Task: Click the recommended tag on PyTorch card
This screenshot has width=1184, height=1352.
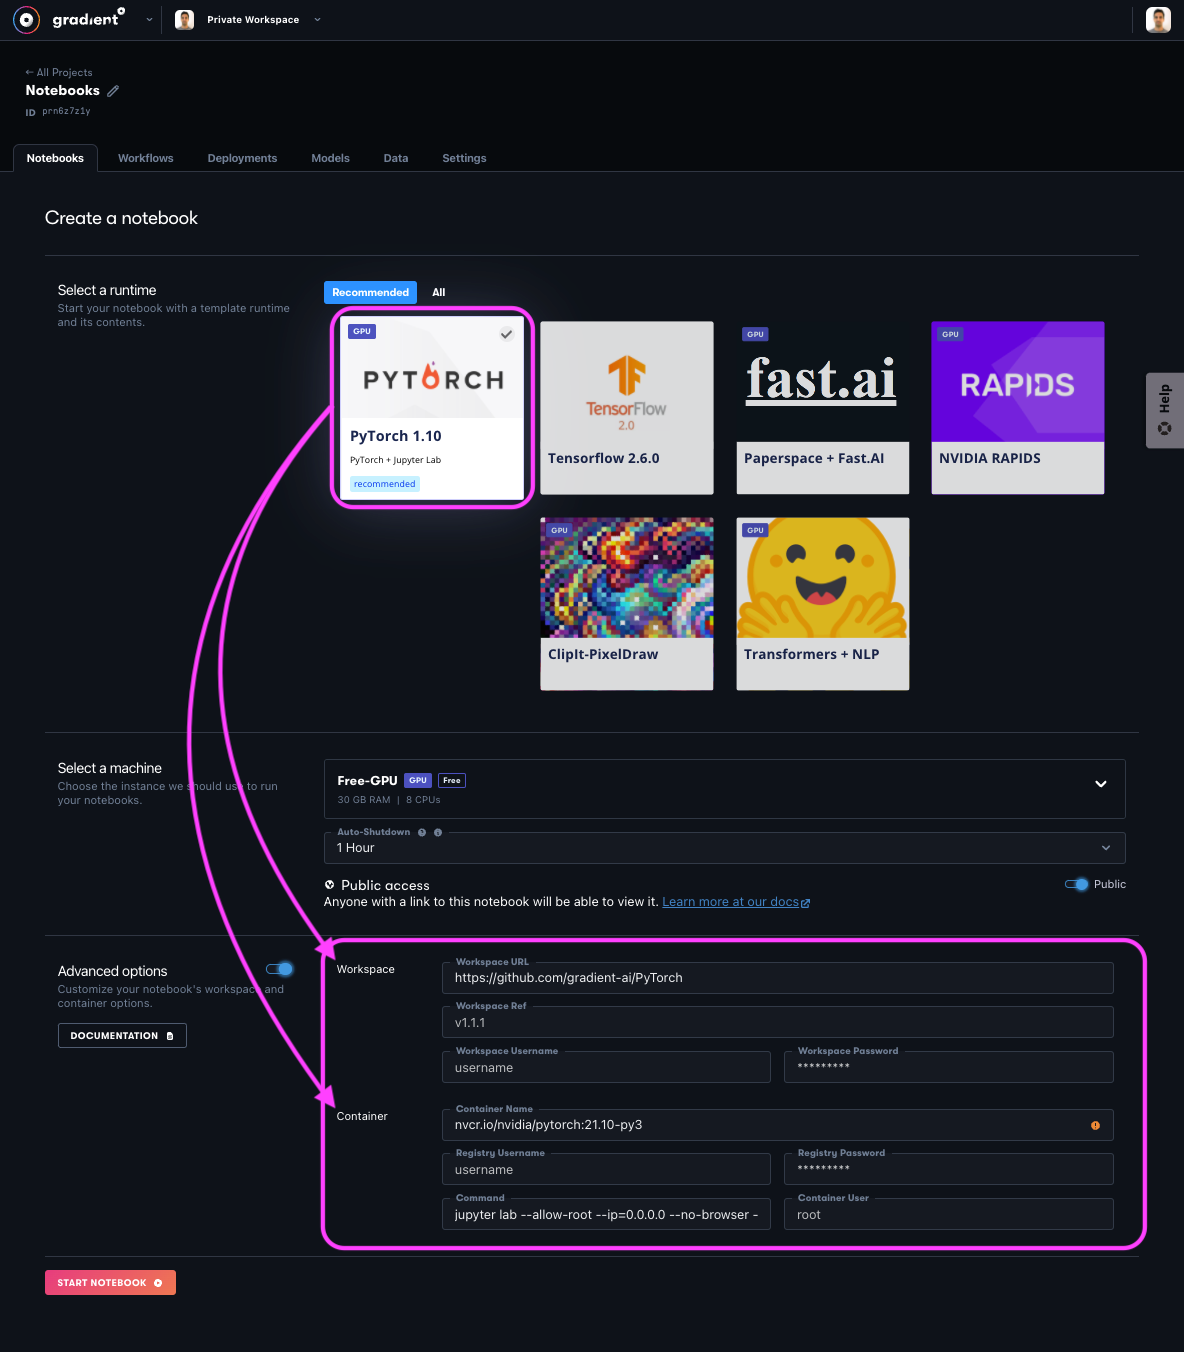Action: pos(384,484)
